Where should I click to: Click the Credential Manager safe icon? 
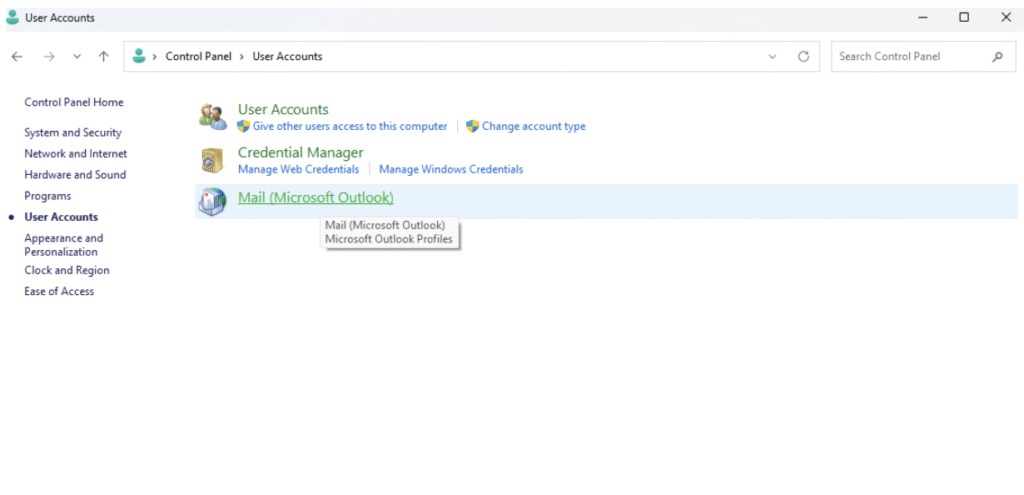pos(213,161)
